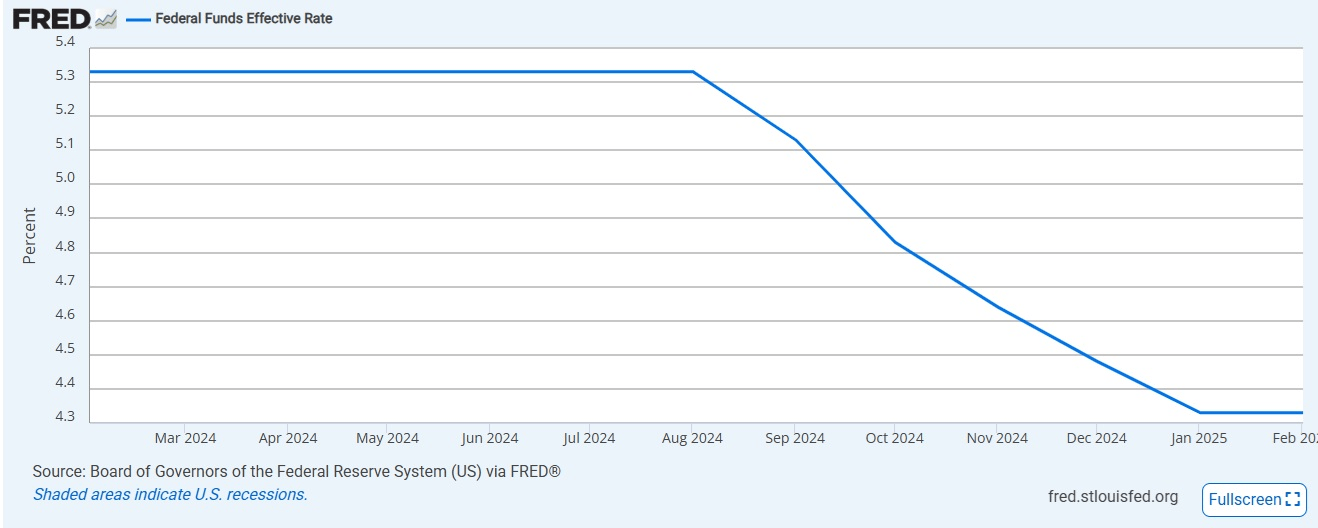Screen dimensions: 1318x528
Task: Click the Jun 2024 x-axis label
Action: point(490,438)
